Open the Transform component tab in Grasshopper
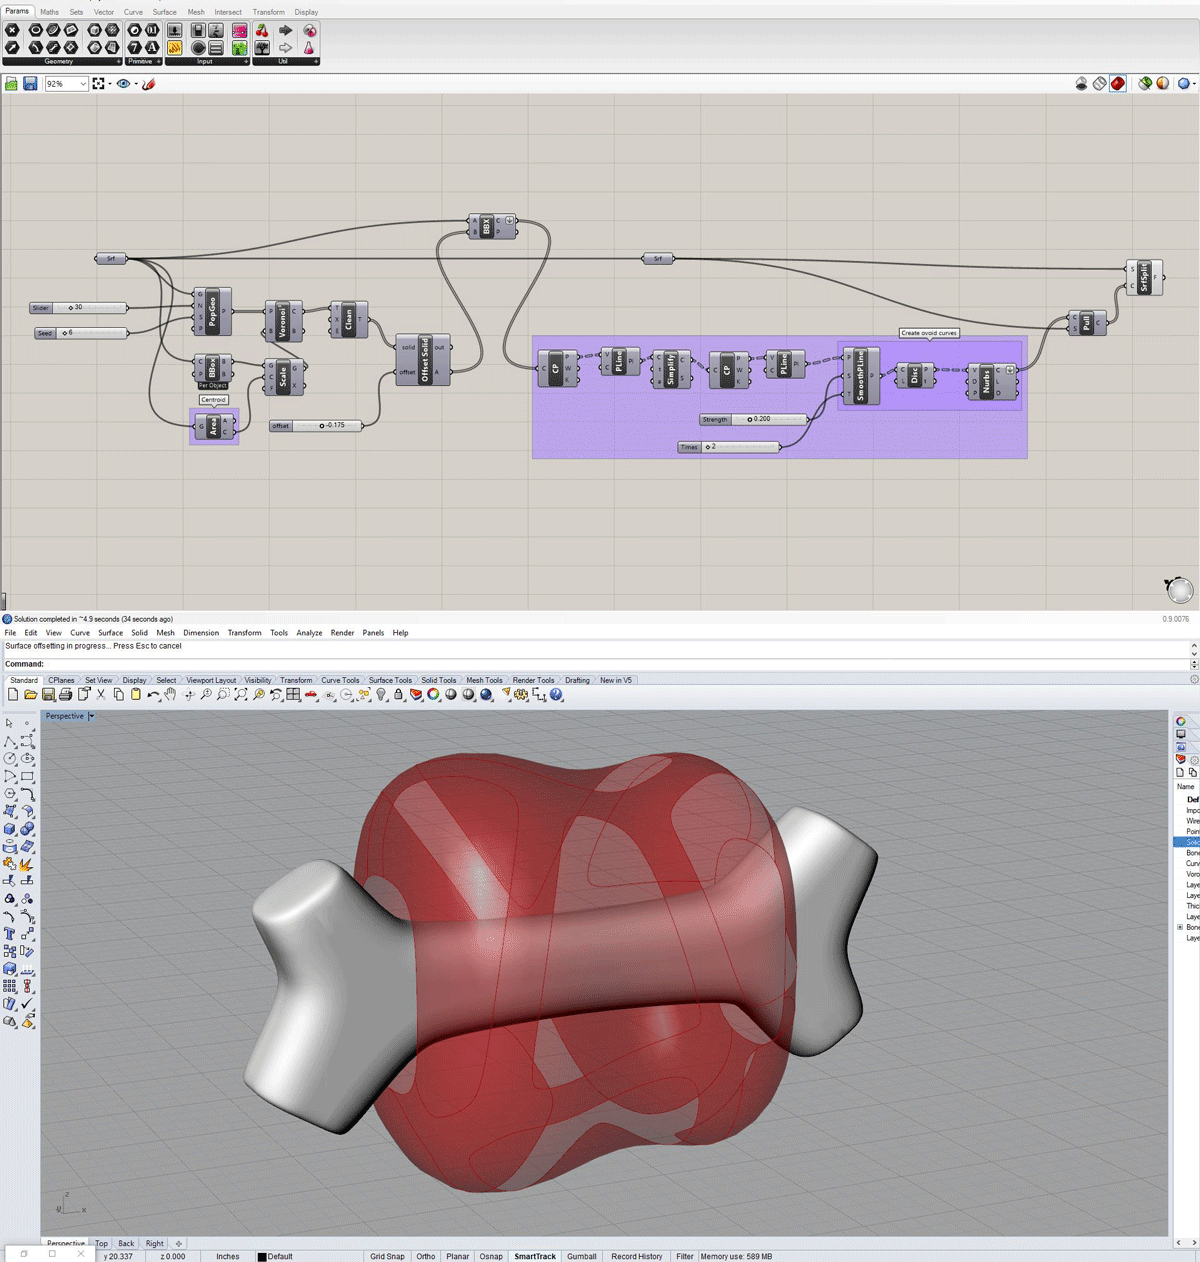Viewport: 1200px width, 1262px height. coord(268,12)
